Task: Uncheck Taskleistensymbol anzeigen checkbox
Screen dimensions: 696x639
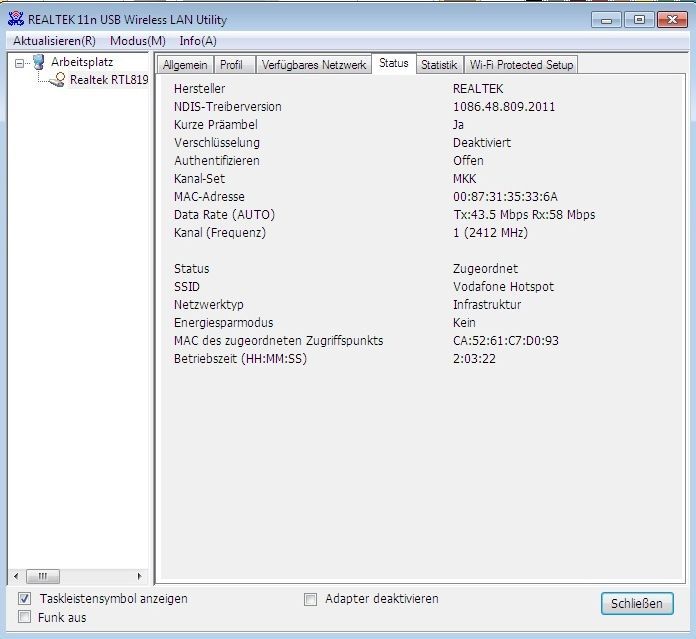Action: tap(24, 599)
